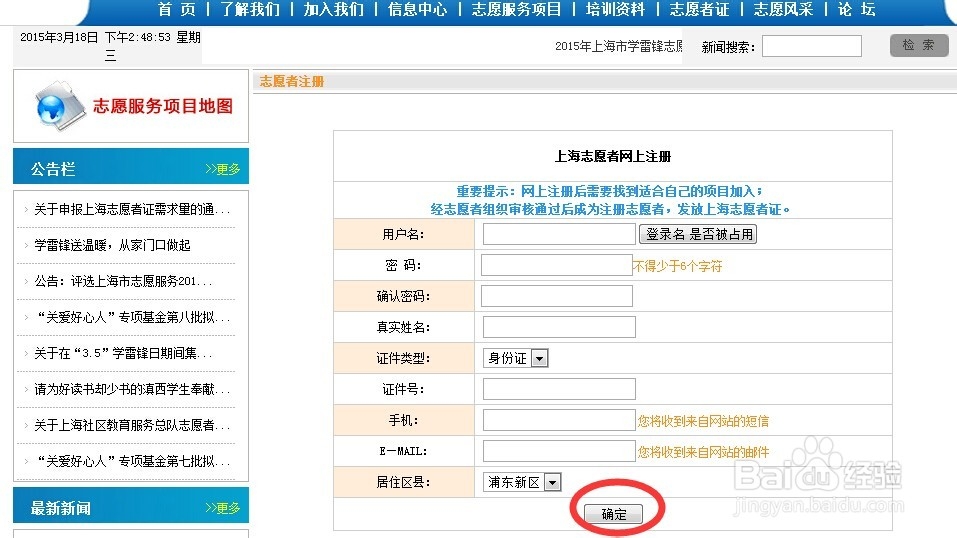Click the 志愿者注册 section heading
Viewport: 957px width, 538px height.
pyautogui.click(x=292, y=81)
